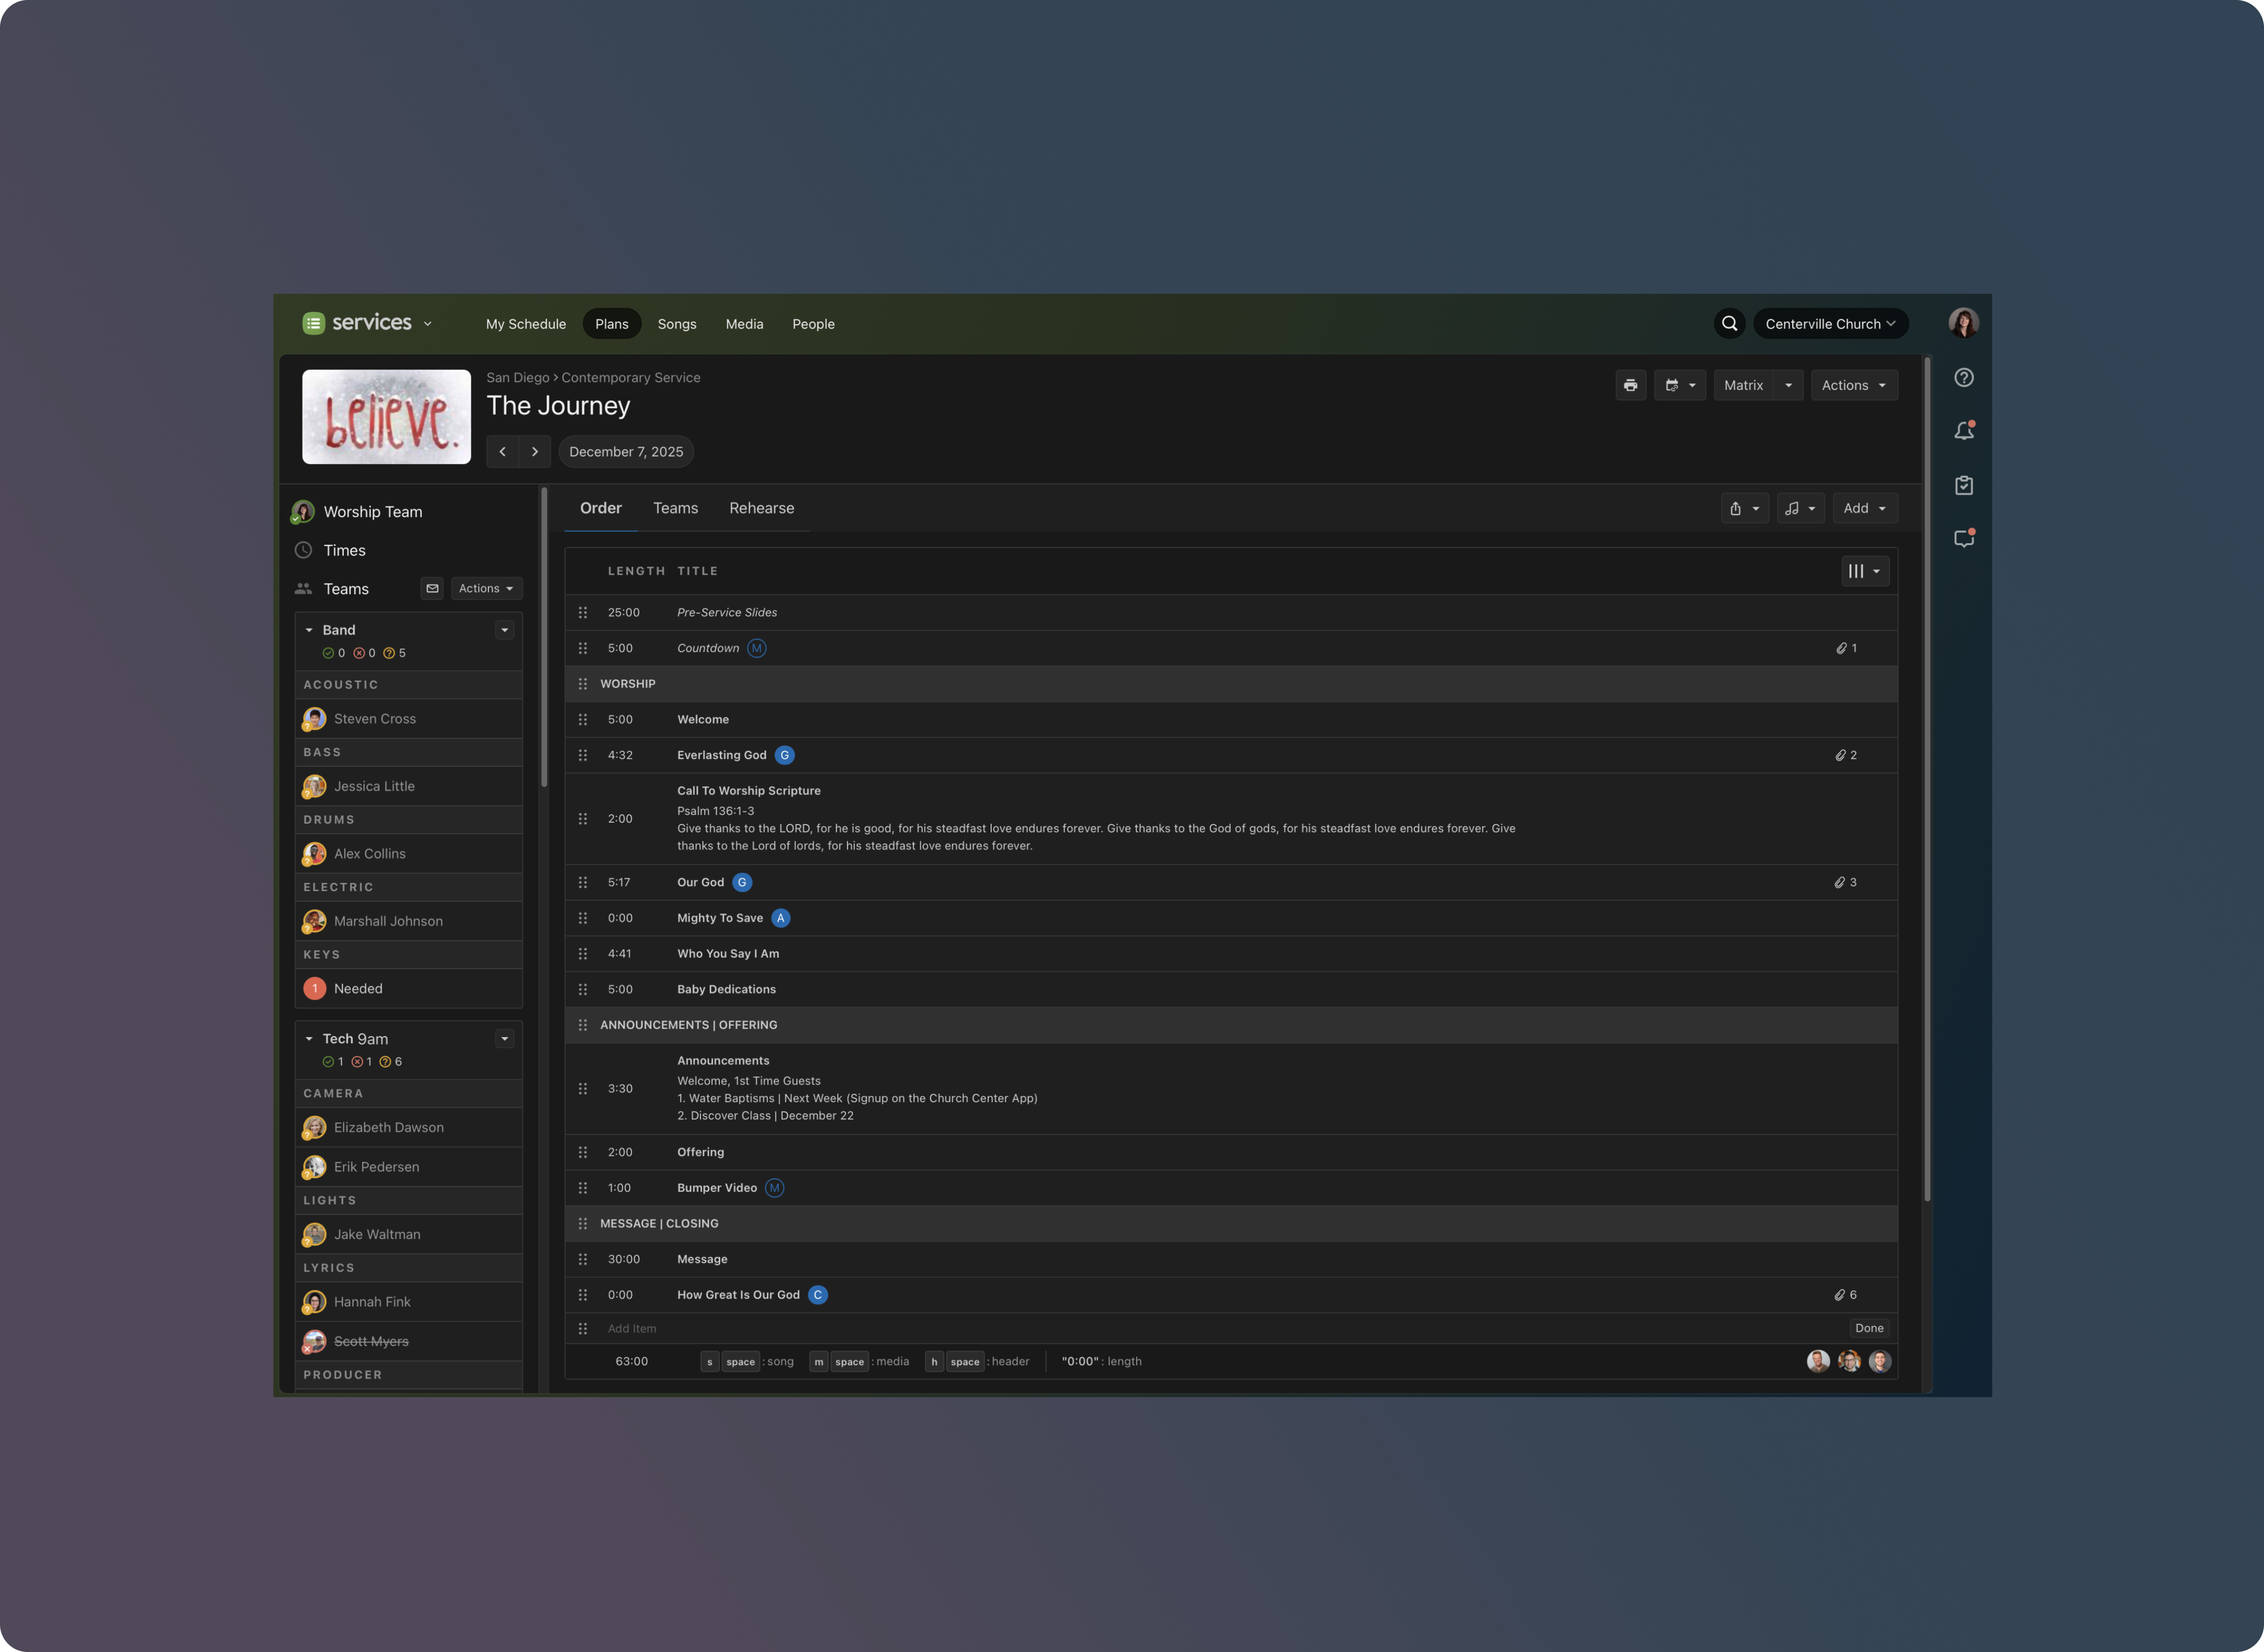Collapse the Tech 9am team section
The height and width of the screenshot is (1652, 2264).
[x=309, y=1039]
